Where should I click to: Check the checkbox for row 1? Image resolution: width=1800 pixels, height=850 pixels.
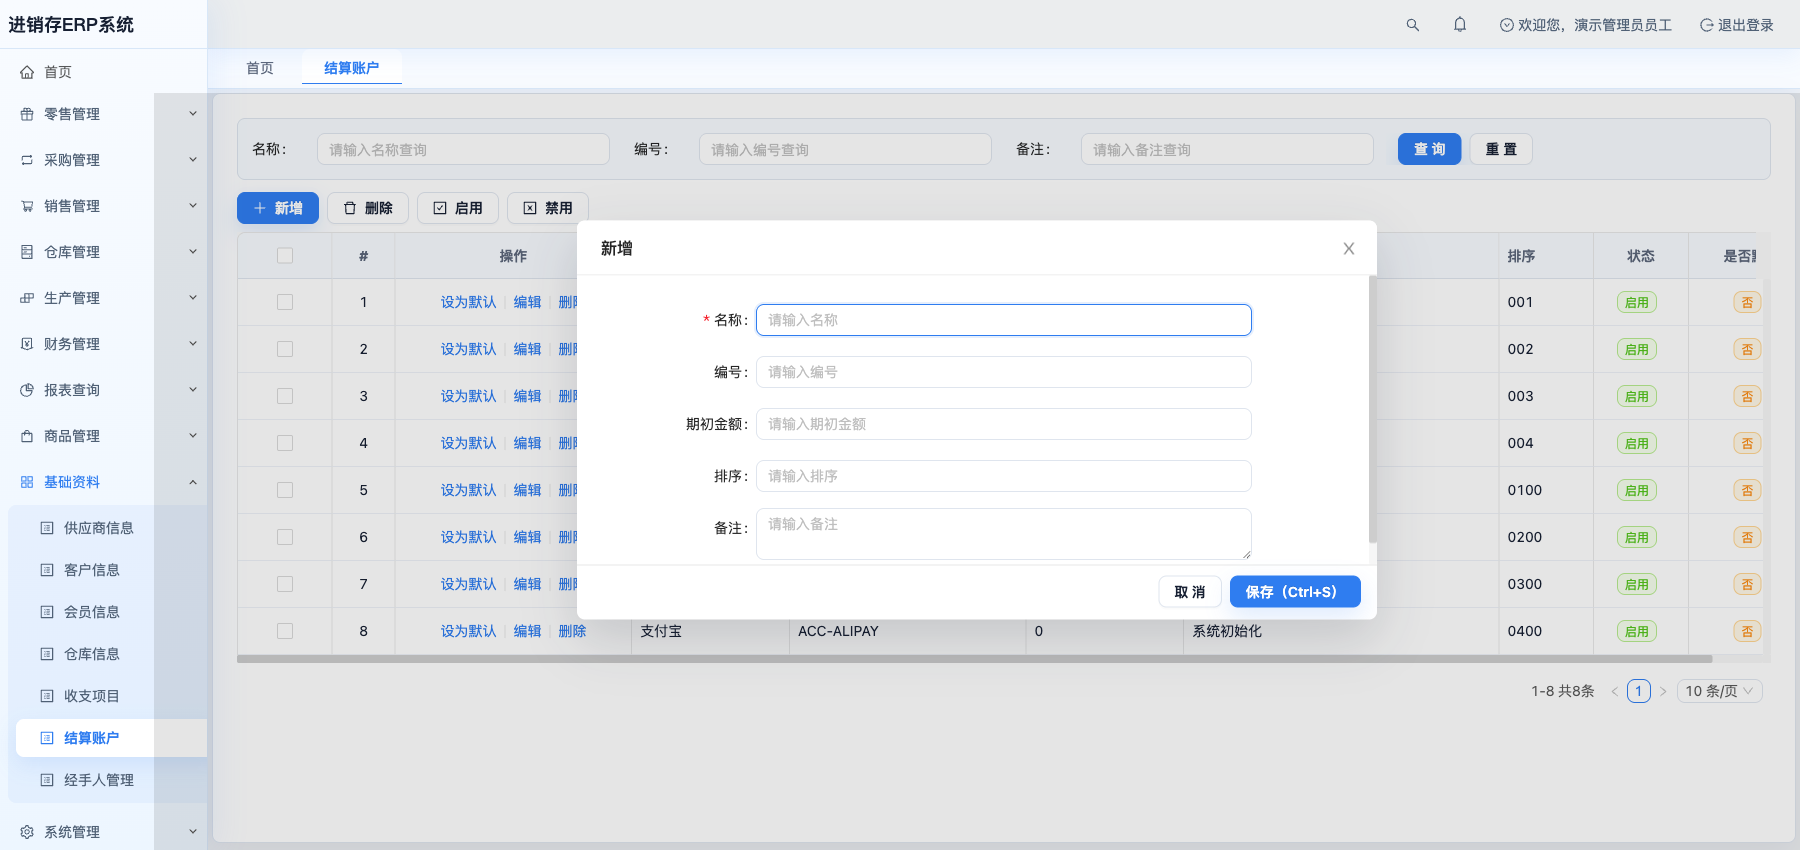coord(285,302)
